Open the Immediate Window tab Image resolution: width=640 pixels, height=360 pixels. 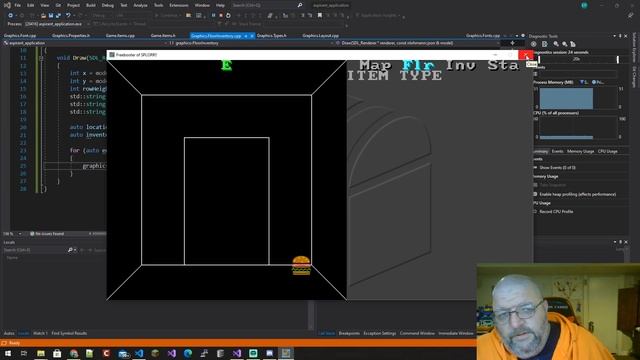(456, 333)
